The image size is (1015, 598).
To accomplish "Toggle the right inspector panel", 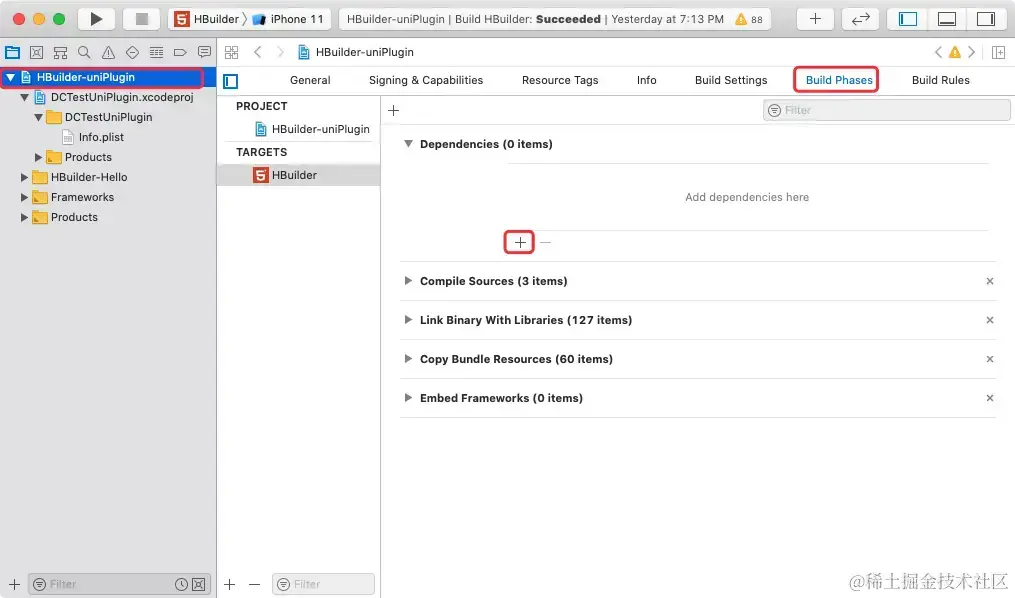I will click(985, 19).
